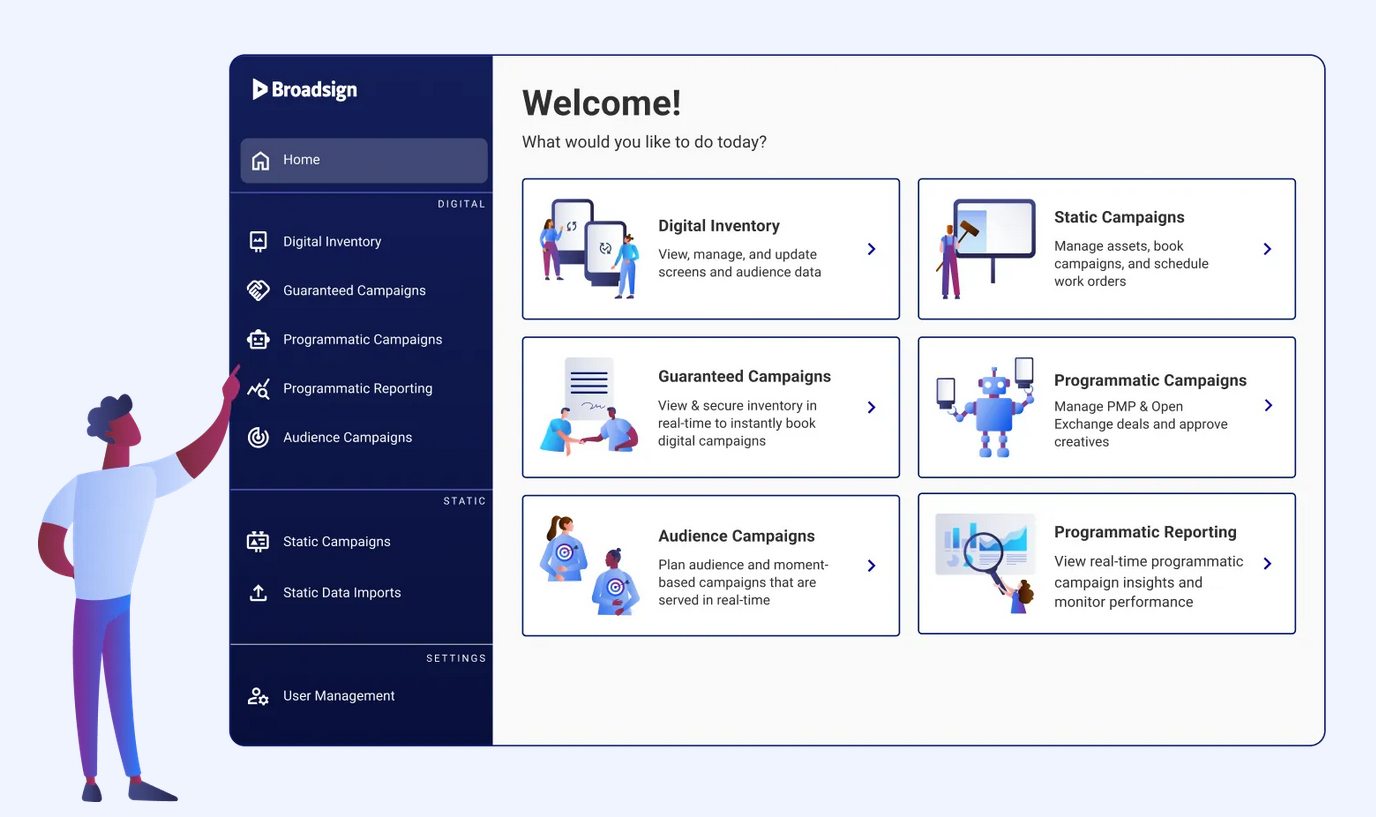1376x817 pixels.
Task: Open Static Data Imports from the sidebar
Action: point(341,592)
